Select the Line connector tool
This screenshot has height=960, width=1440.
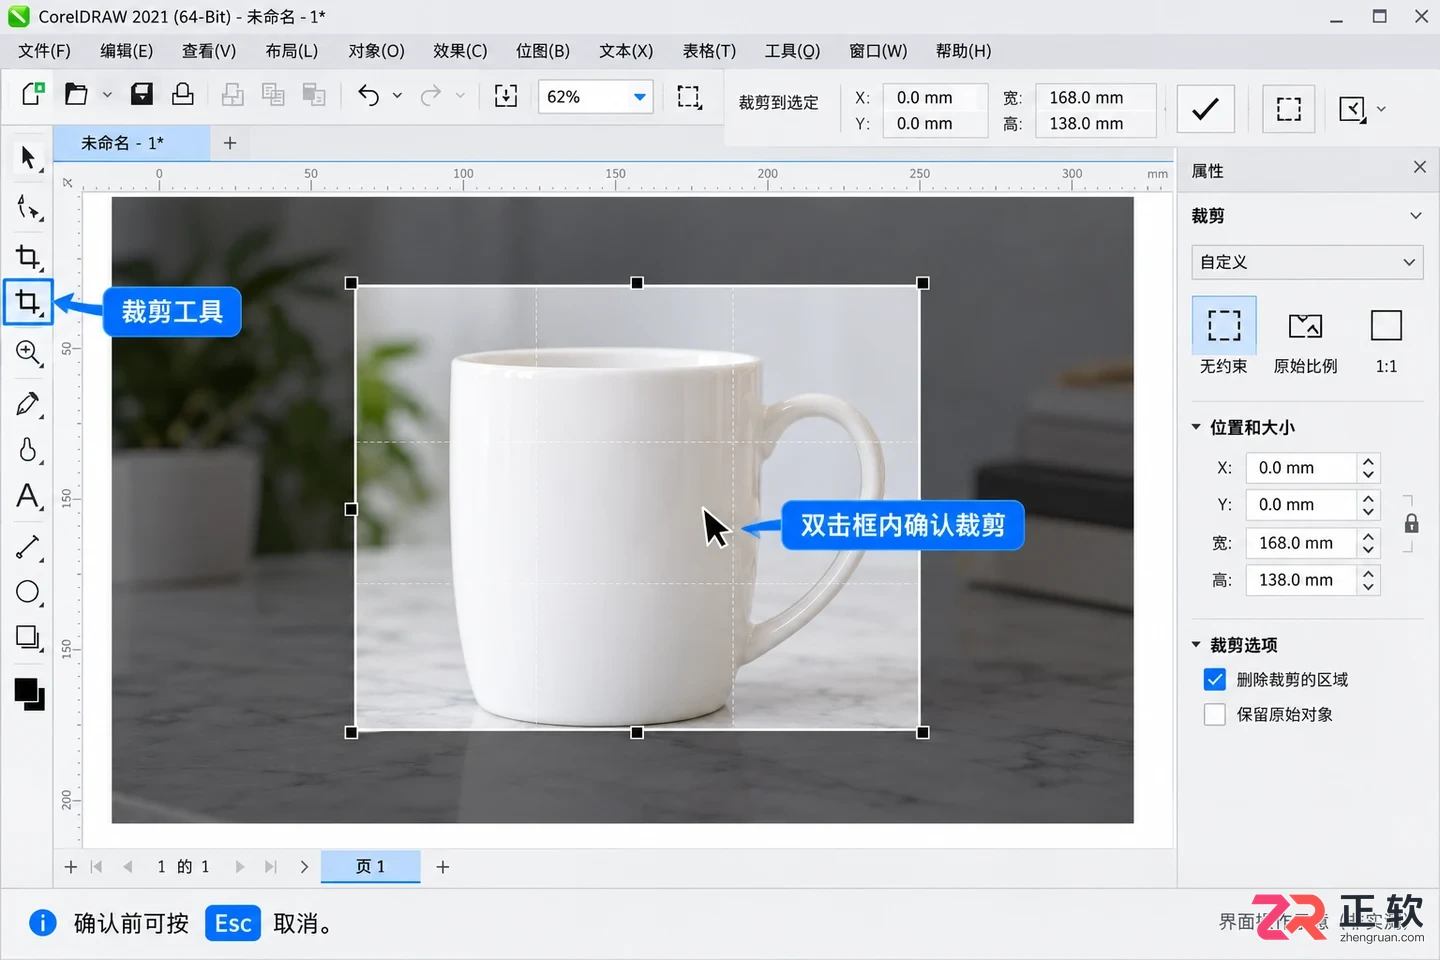click(28, 547)
